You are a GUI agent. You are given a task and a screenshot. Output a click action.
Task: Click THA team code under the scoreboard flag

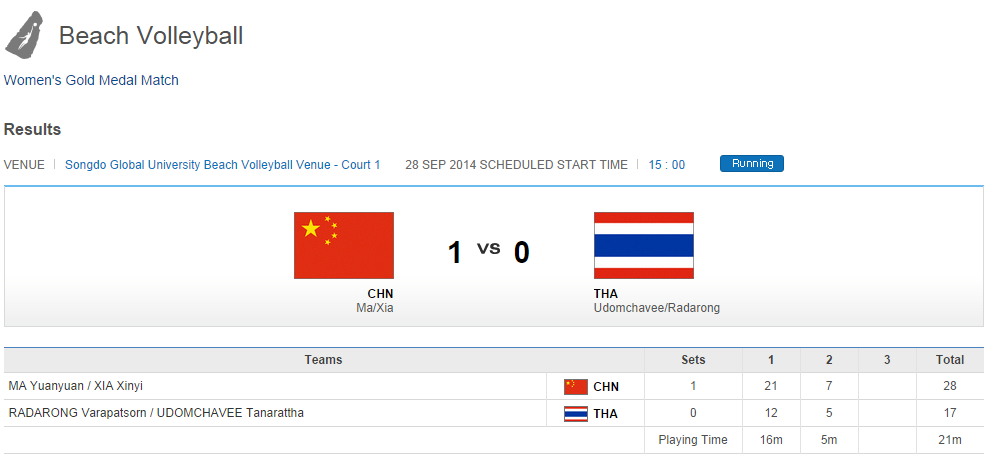point(606,294)
